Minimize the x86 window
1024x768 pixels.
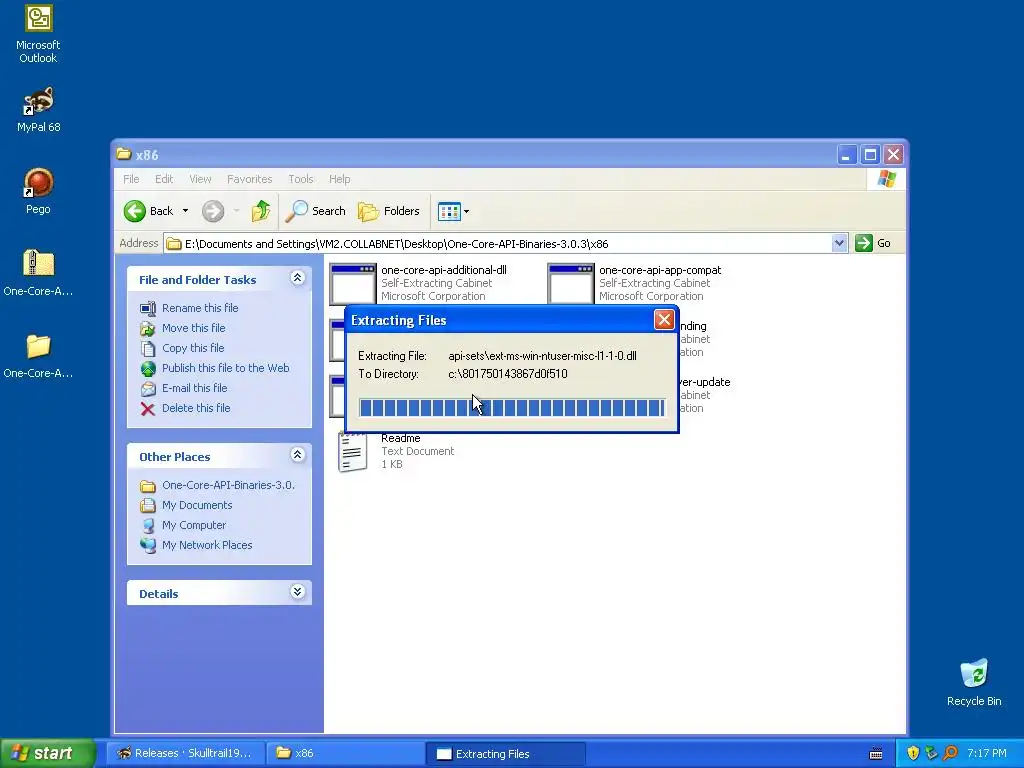(846, 155)
